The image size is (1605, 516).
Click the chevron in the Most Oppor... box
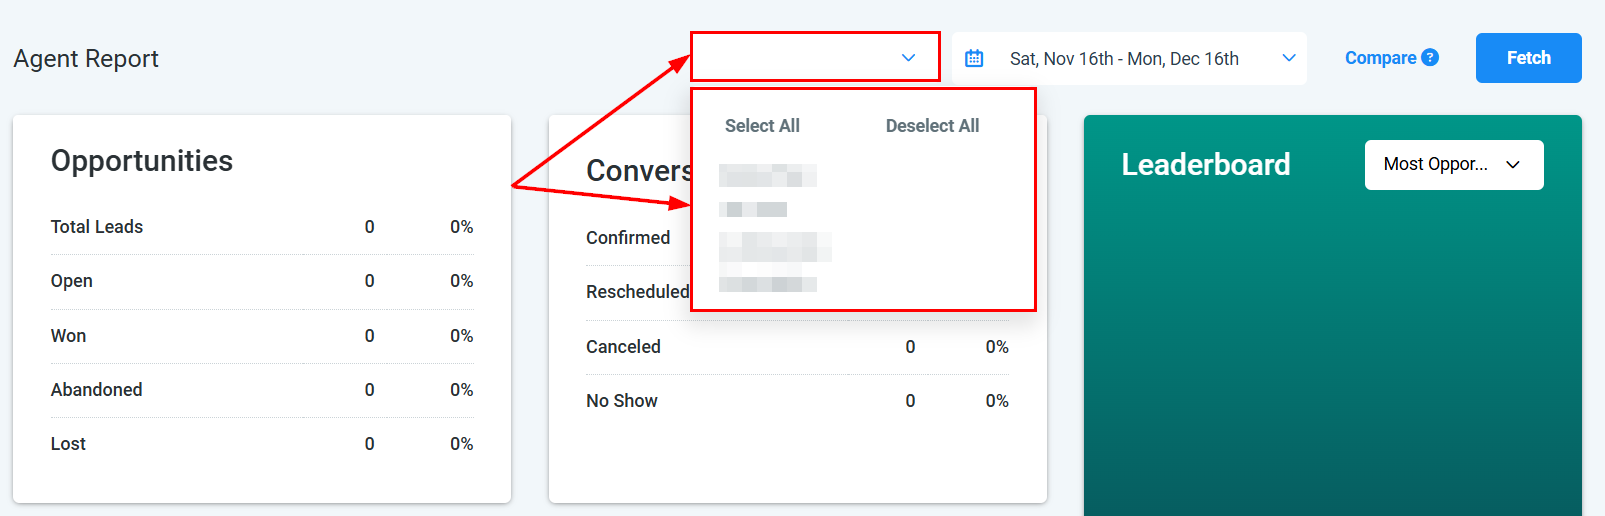pos(1513,165)
